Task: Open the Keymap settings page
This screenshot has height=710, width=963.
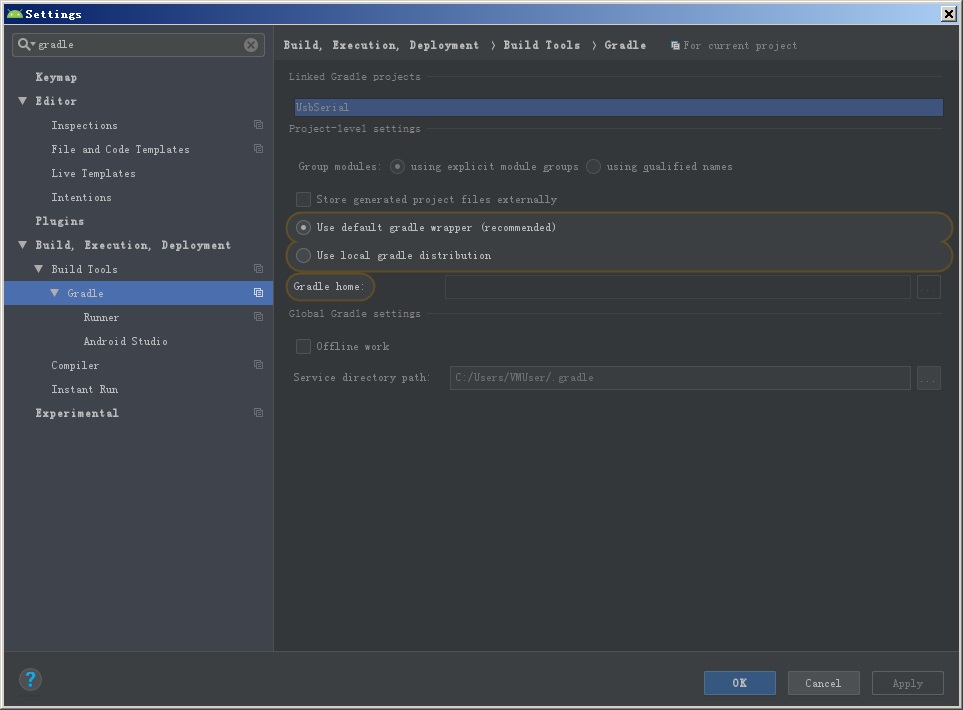Action: click(56, 77)
